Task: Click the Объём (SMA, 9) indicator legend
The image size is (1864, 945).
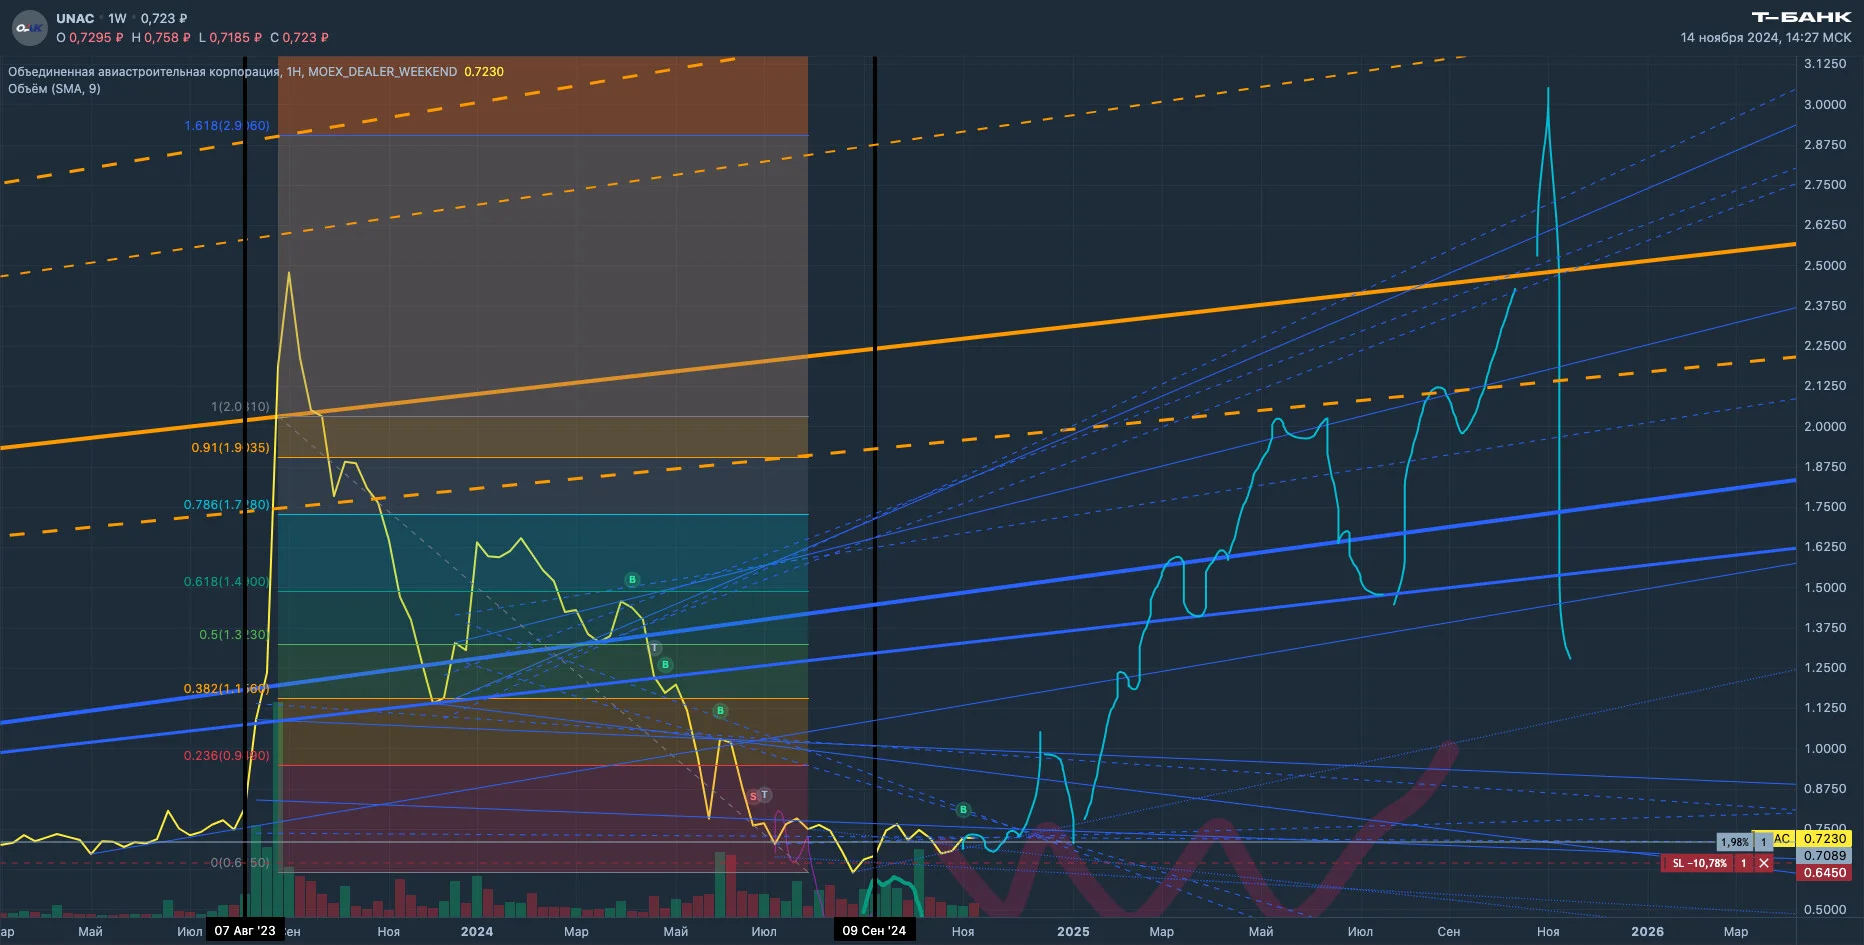Action: 54,89
